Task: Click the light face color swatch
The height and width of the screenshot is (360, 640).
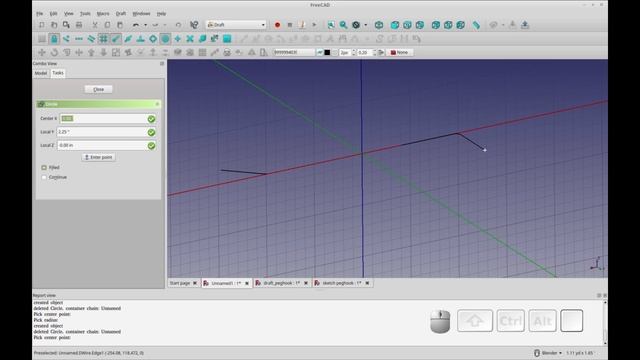Action: coord(335,52)
